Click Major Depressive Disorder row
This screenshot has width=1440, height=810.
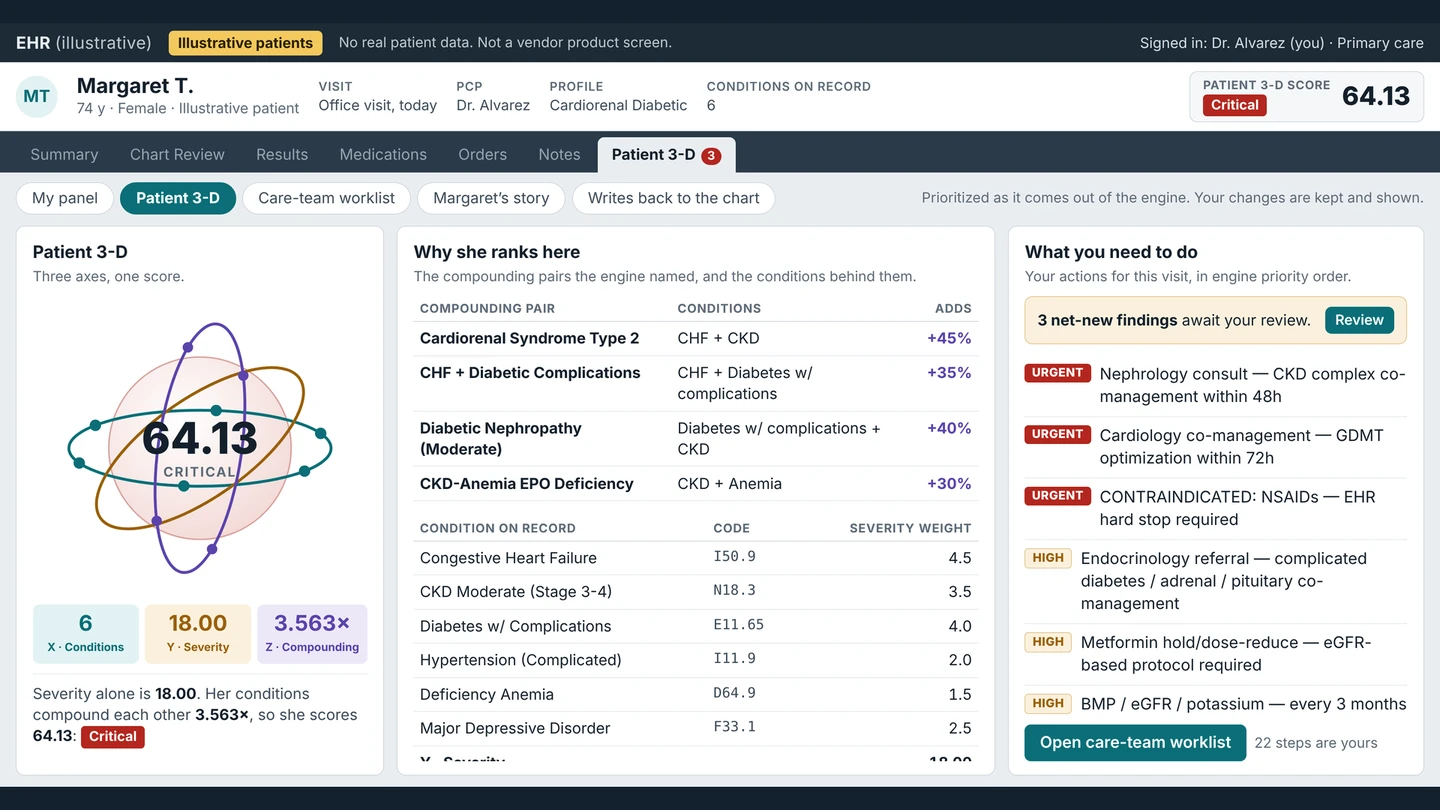pyautogui.click(x=696, y=728)
